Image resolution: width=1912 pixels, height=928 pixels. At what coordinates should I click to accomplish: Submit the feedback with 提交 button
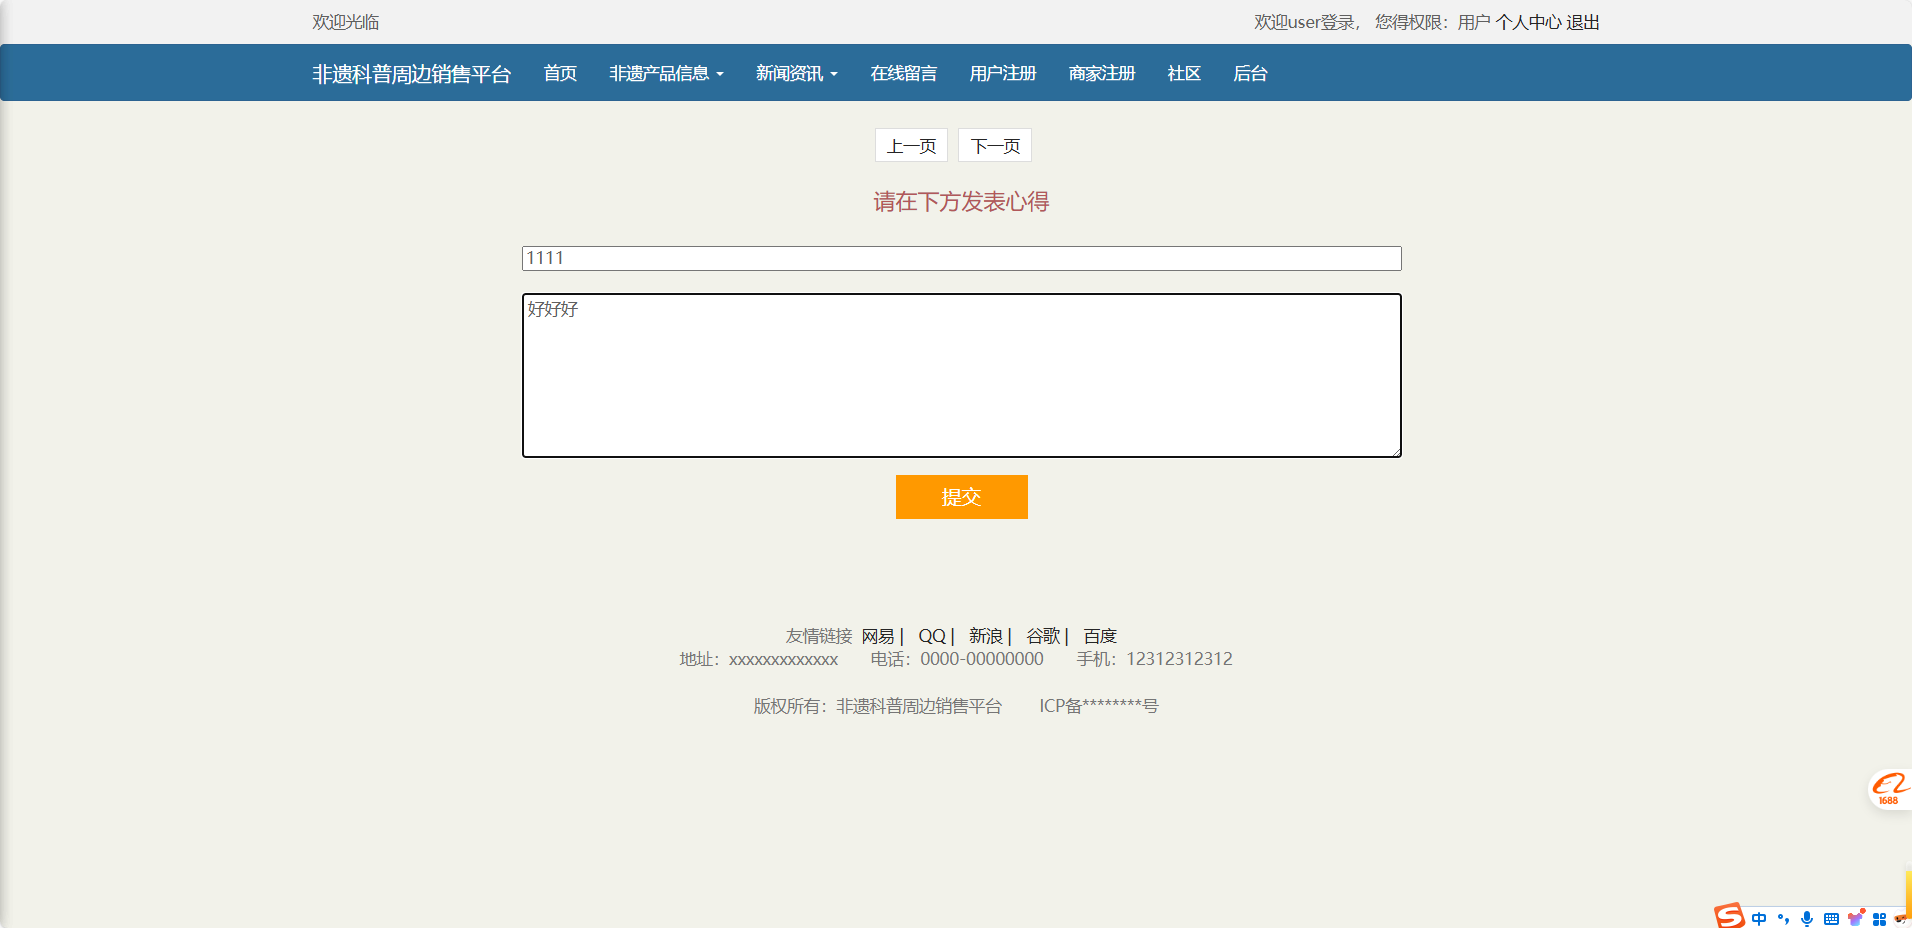click(x=961, y=497)
